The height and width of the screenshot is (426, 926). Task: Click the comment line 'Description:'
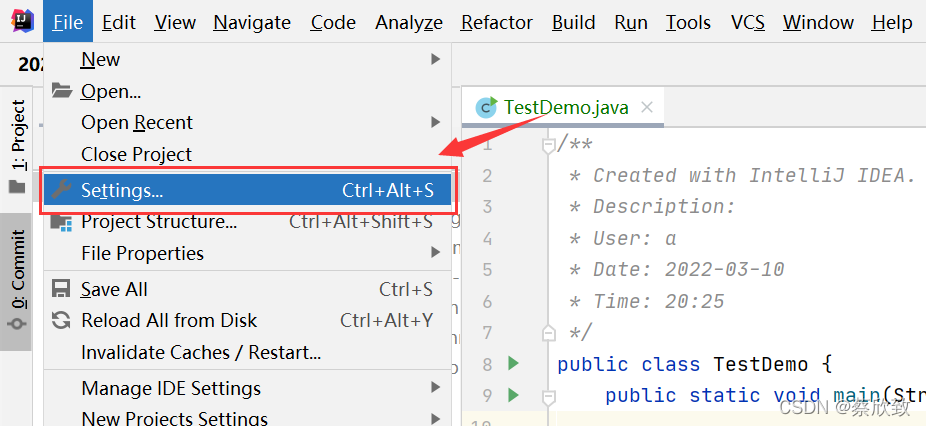(664, 206)
